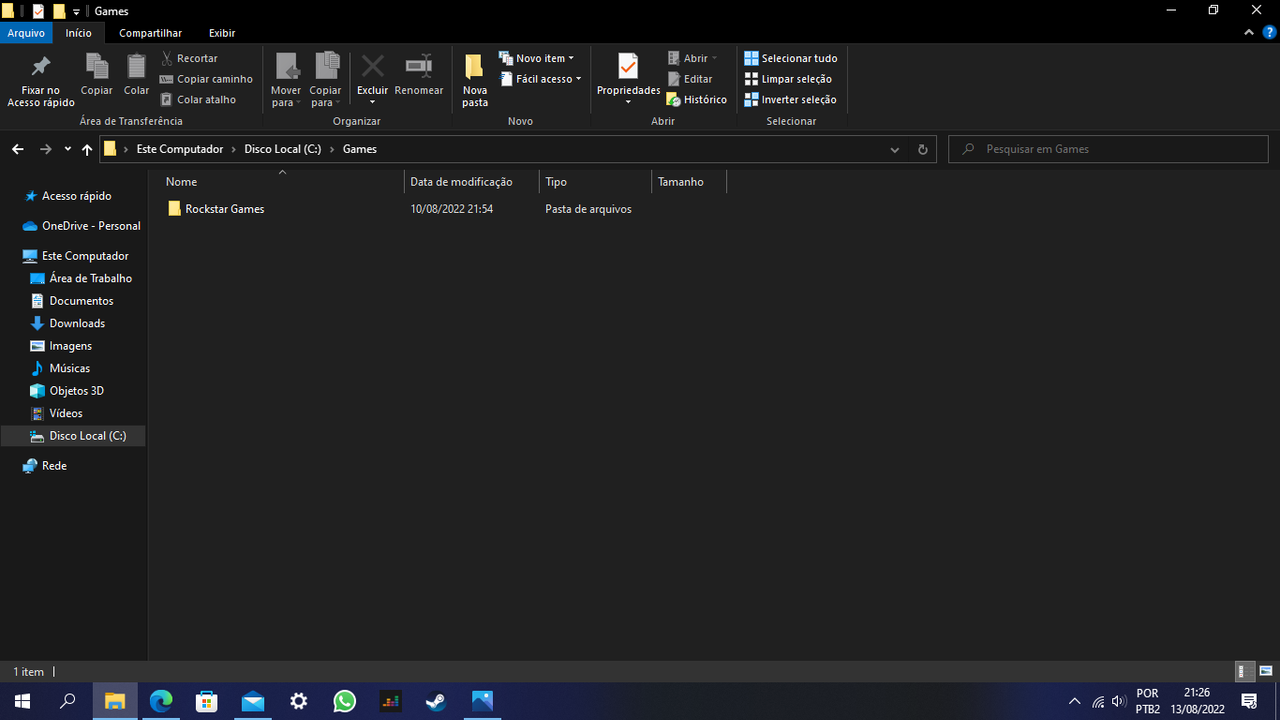Click the Colar paste icon
Screen dimensions: 1280x720
[136, 75]
